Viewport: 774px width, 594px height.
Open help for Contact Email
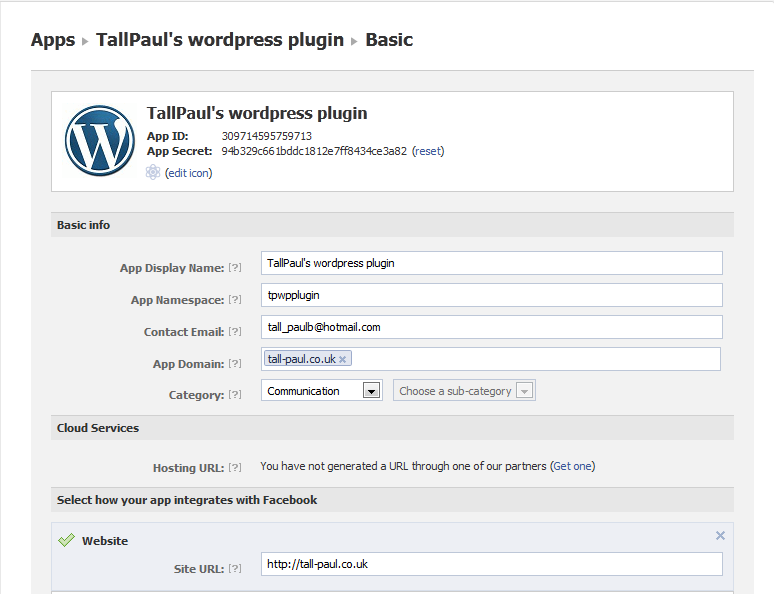point(235,332)
